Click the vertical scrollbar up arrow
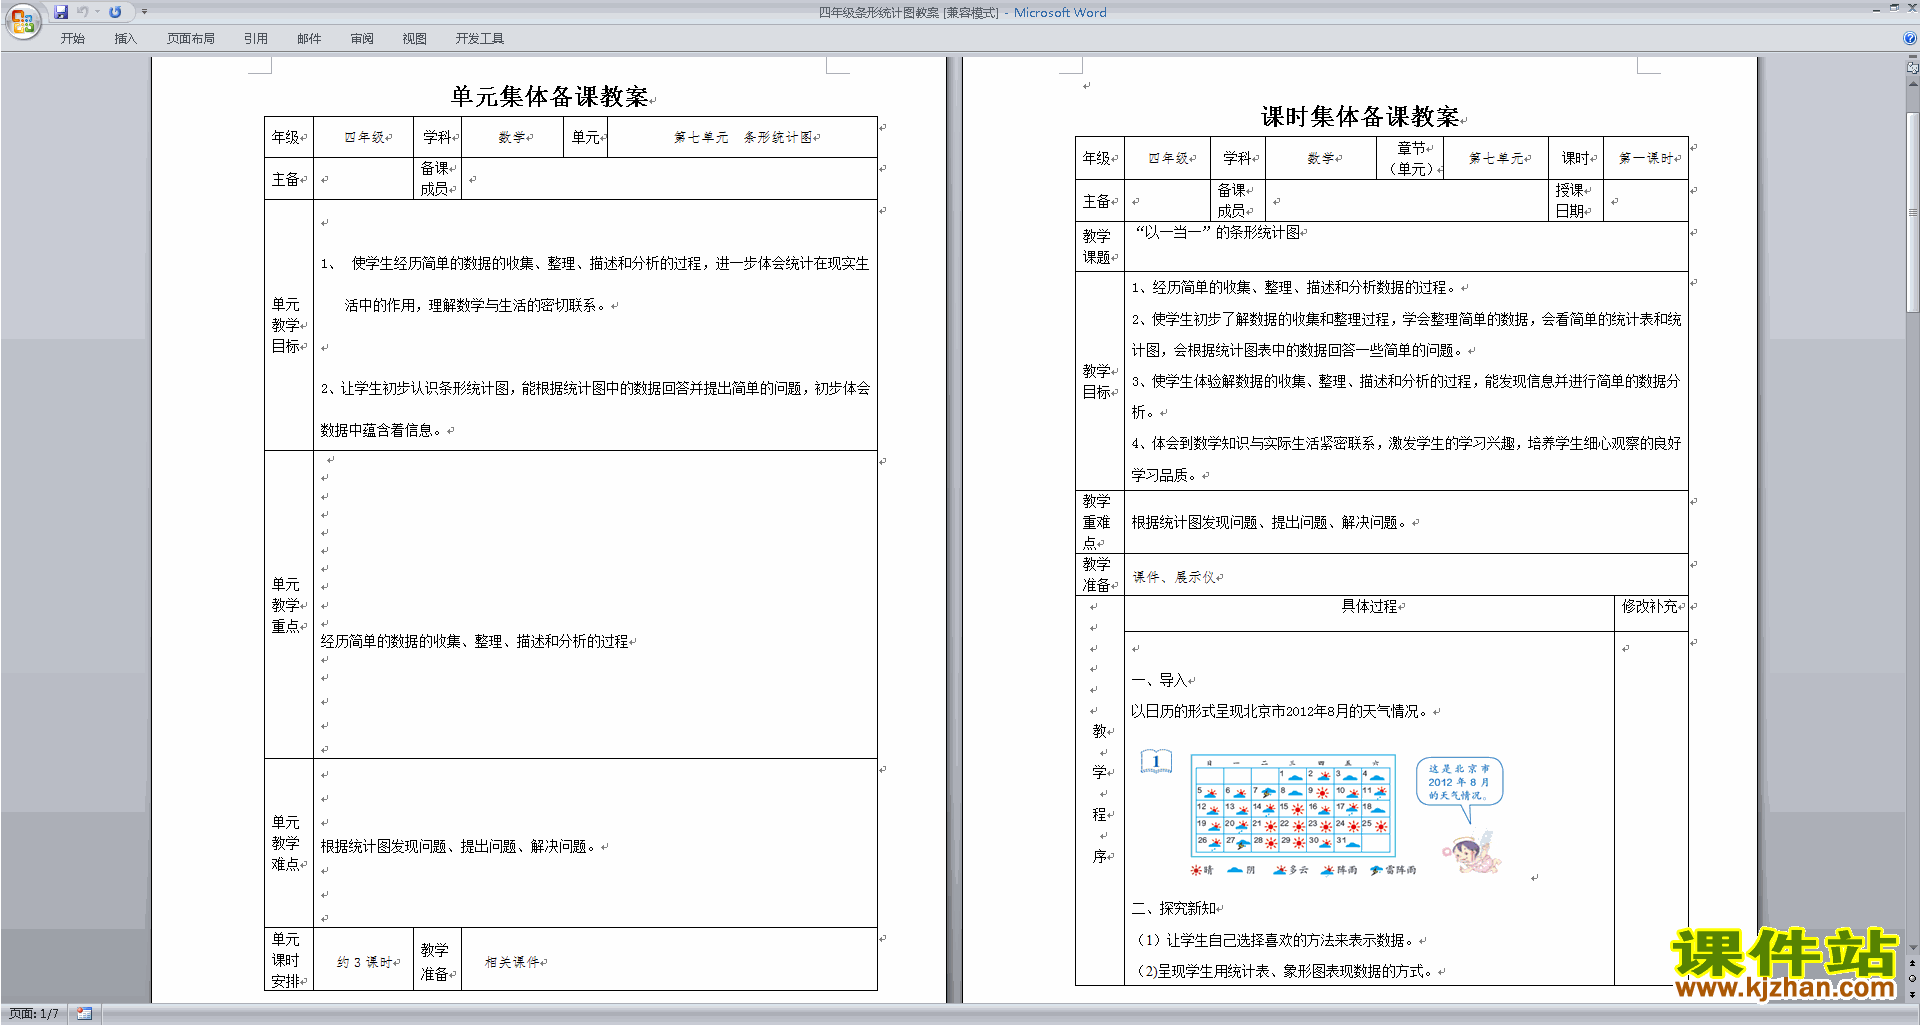Screen dimensions: 1920x1025 [1913, 84]
